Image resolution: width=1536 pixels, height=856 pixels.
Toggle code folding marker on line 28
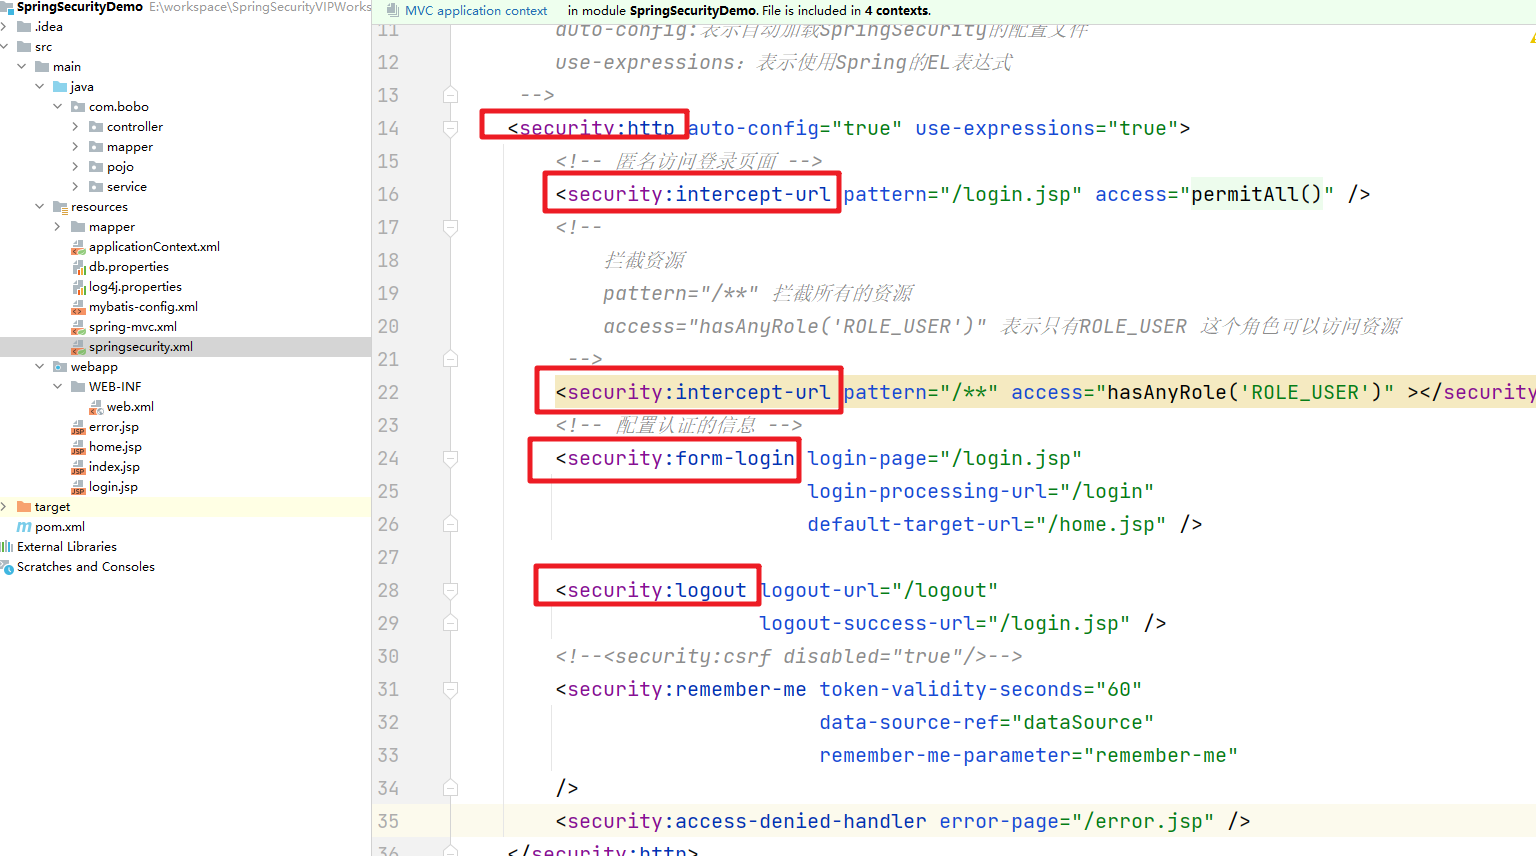click(450, 590)
